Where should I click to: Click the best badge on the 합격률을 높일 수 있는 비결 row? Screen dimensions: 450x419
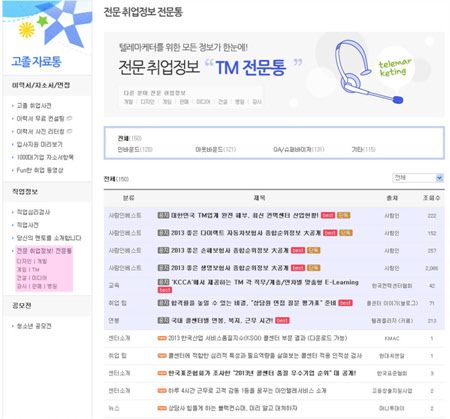click(x=345, y=303)
